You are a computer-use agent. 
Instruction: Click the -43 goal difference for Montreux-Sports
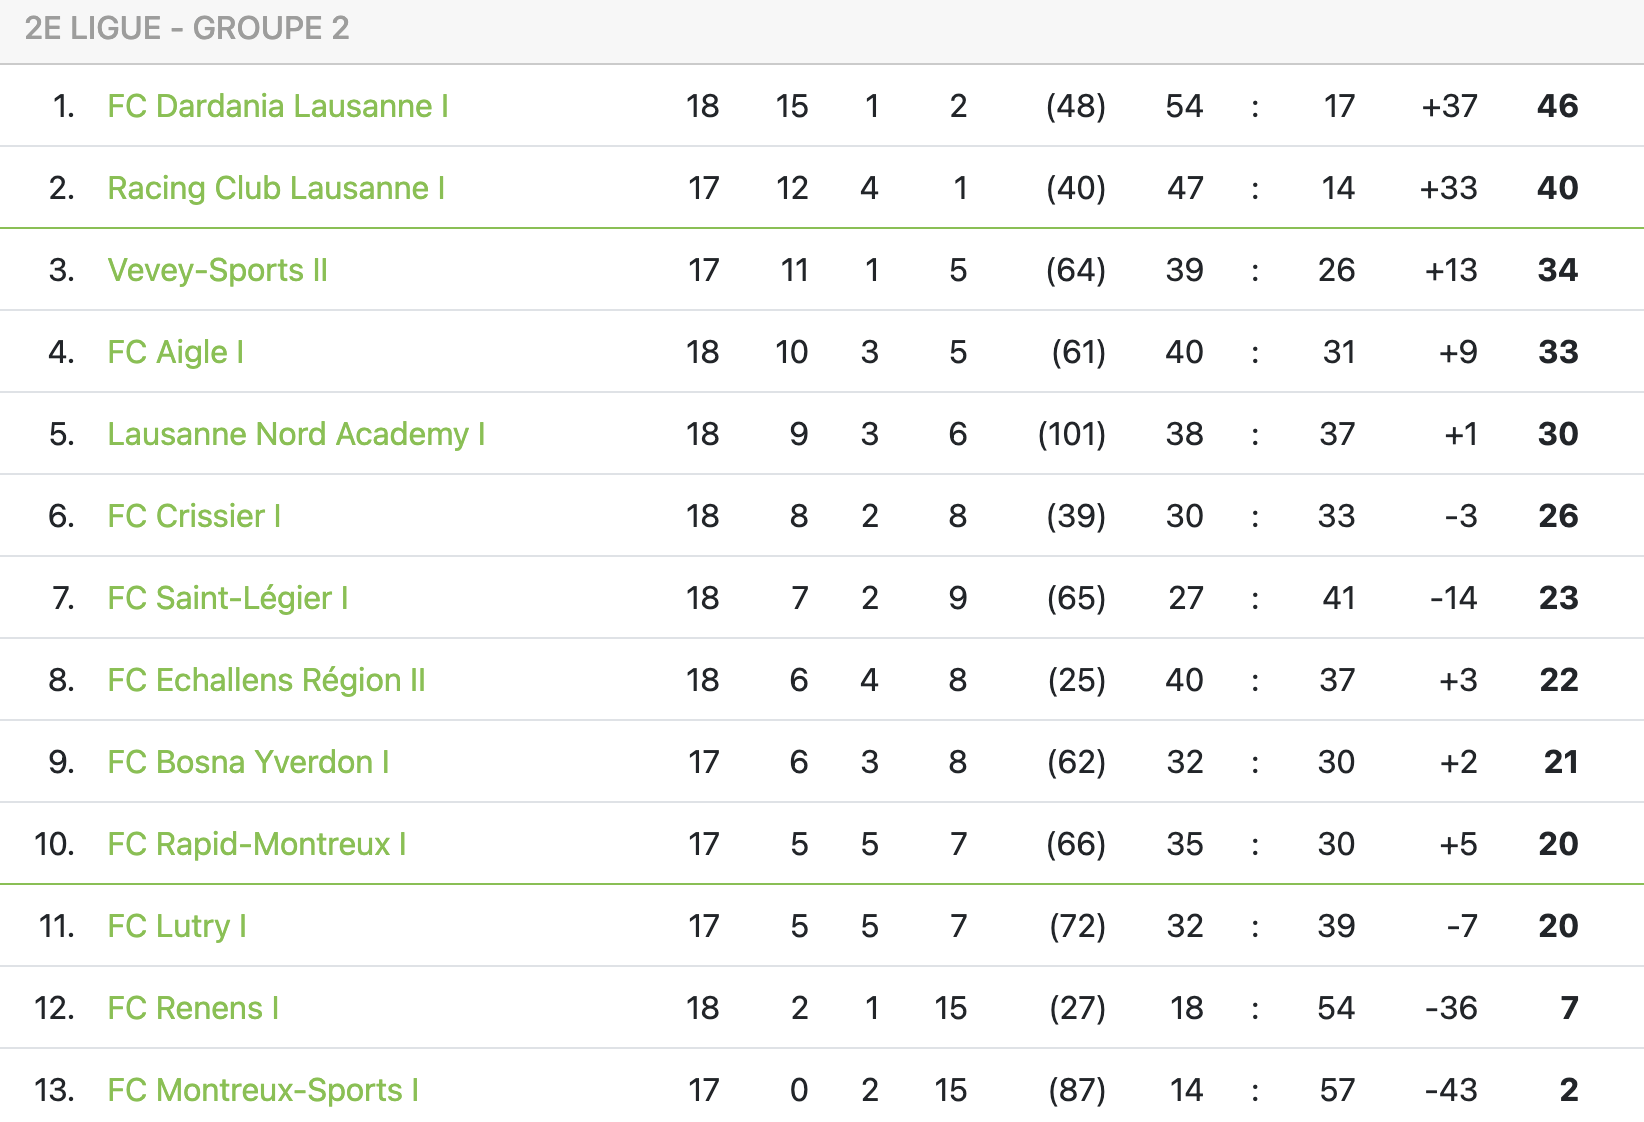coord(1451,1090)
